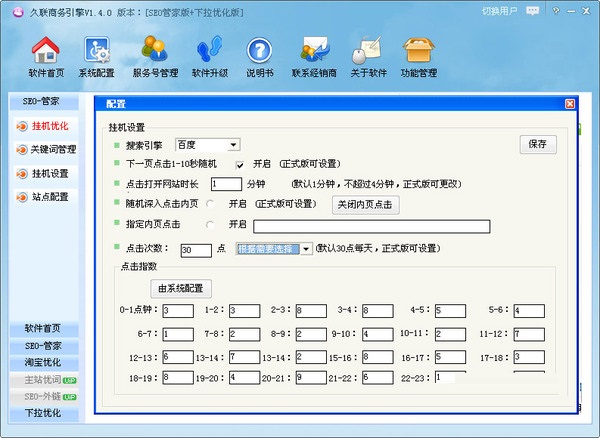Click 由系统配置 button

pos(181,288)
